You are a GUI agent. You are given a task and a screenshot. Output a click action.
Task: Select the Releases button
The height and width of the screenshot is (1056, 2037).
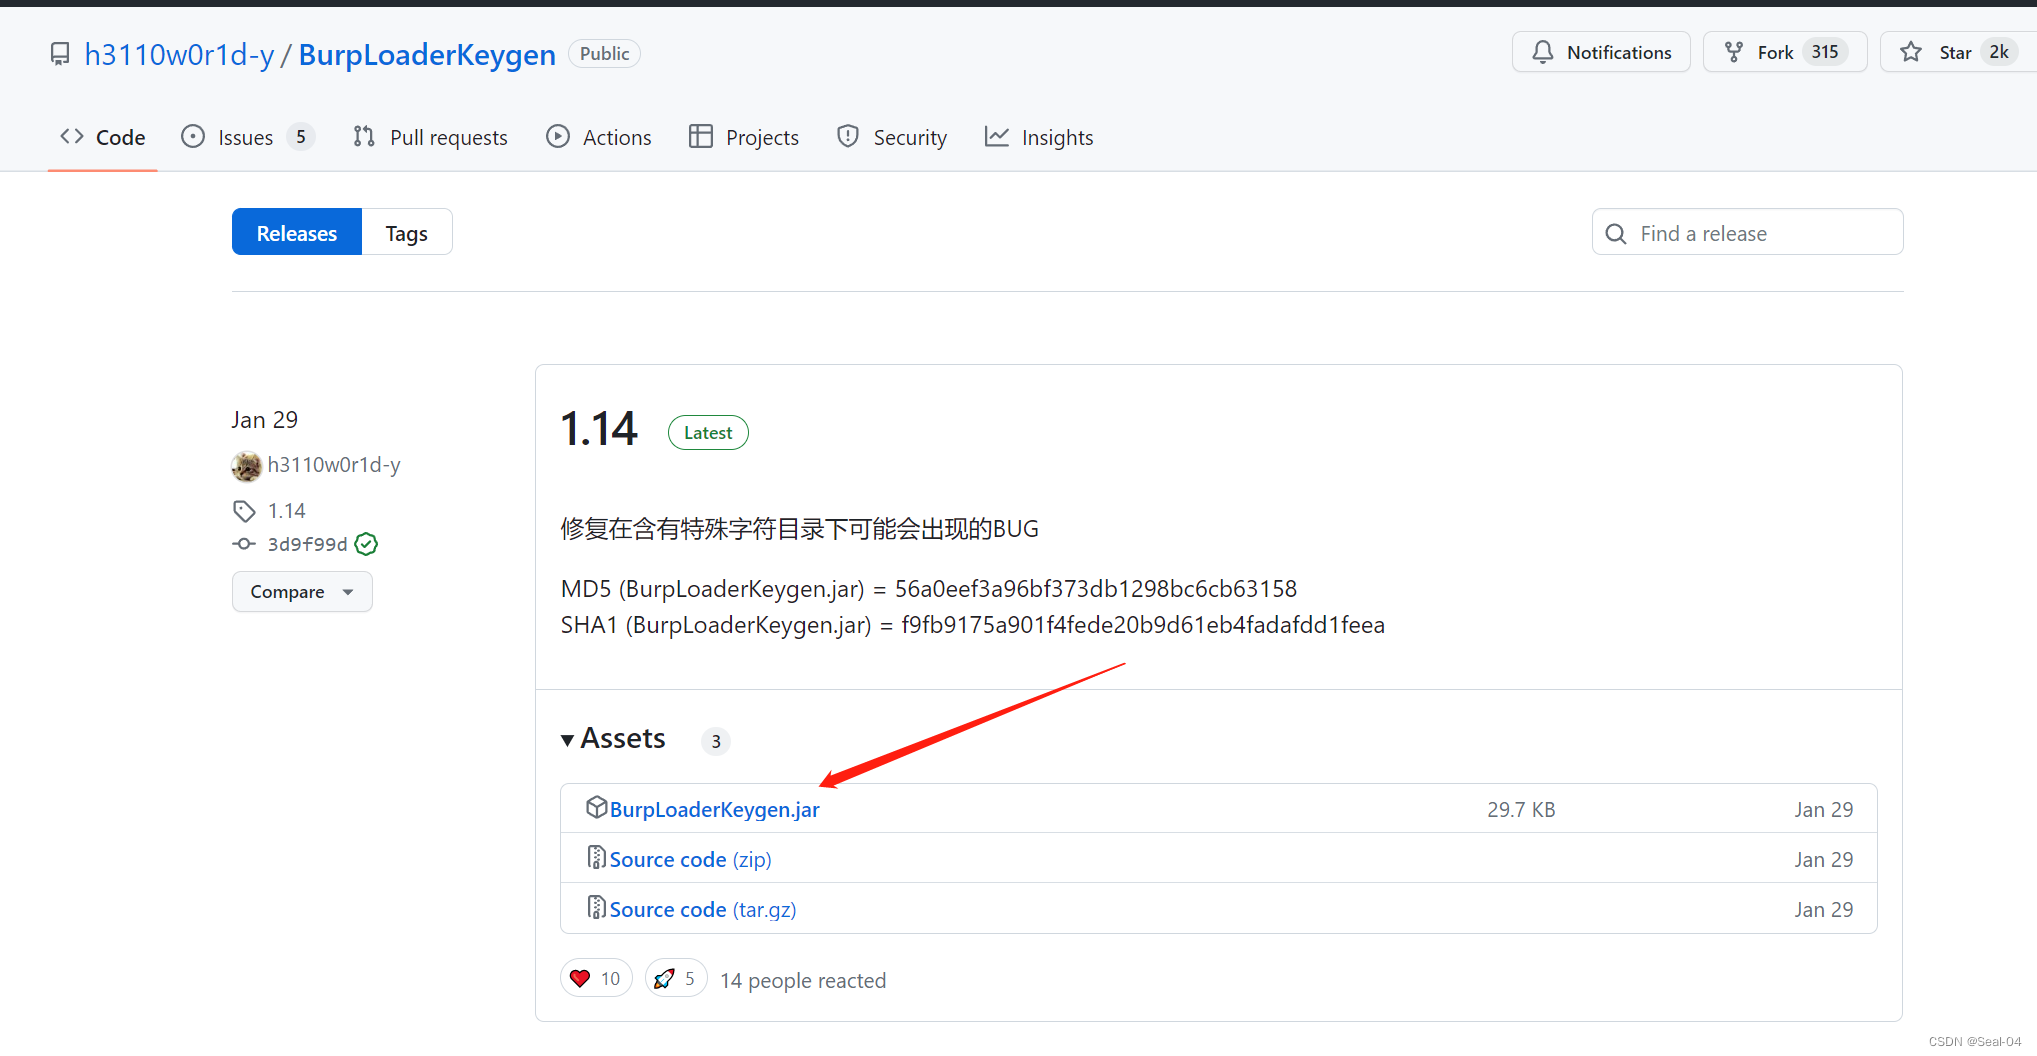297,232
